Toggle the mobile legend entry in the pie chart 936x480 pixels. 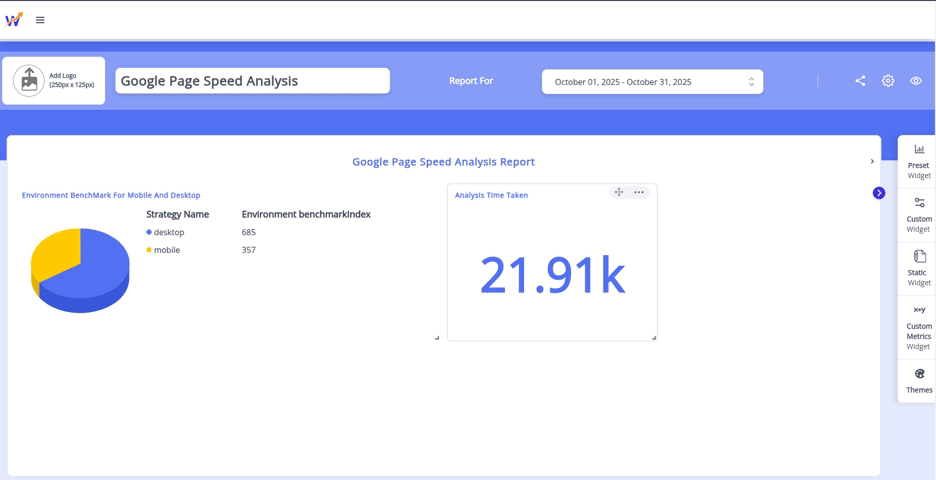pos(164,250)
